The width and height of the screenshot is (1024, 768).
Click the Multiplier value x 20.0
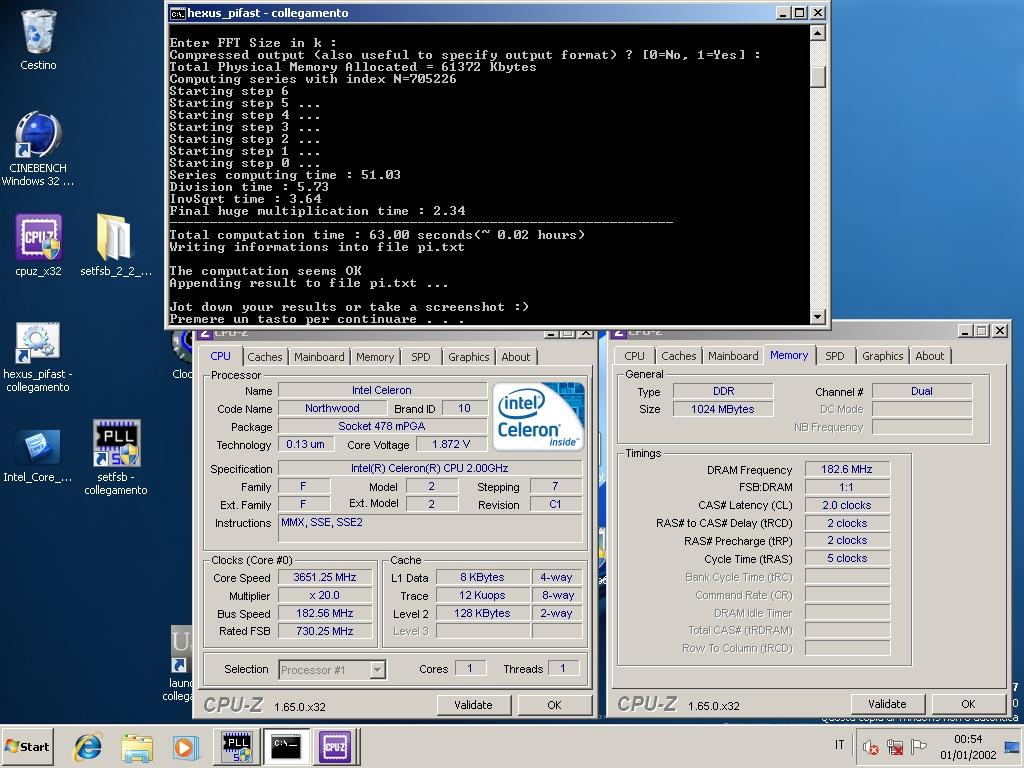pyautogui.click(x=325, y=596)
